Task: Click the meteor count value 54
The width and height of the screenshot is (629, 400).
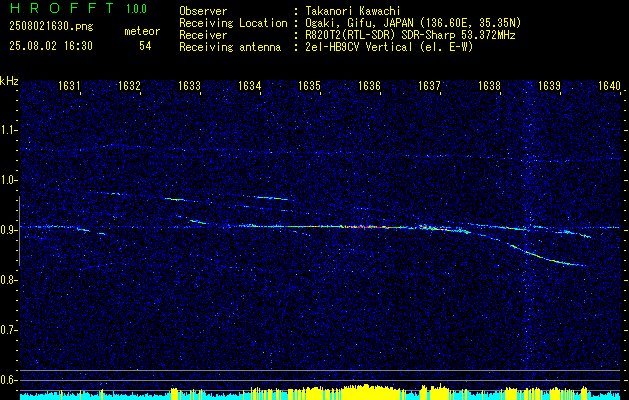Action: pyautogui.click(x=145, y=46)
